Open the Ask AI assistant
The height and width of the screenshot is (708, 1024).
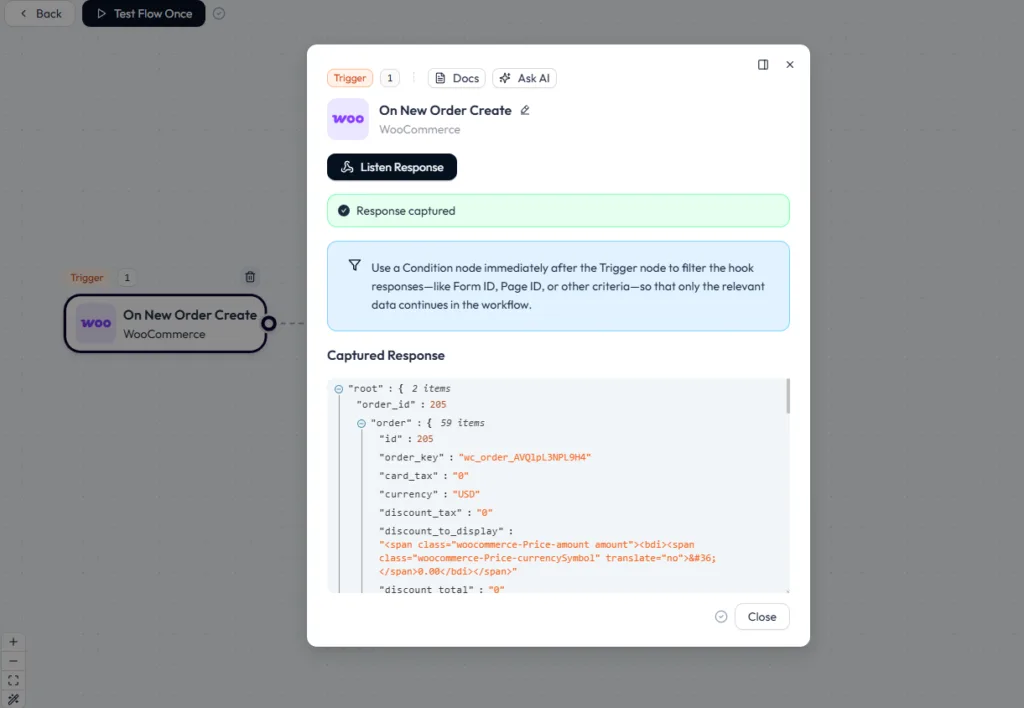click(524, 78)
